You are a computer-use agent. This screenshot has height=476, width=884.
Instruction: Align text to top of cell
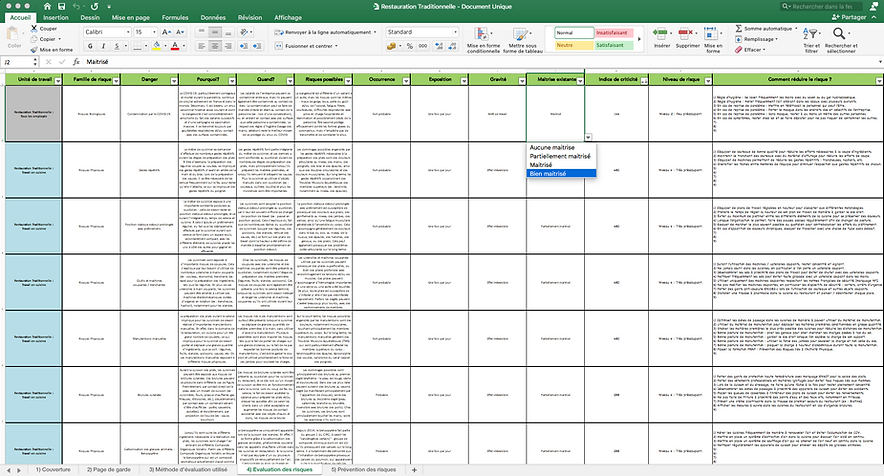coord(201,32)
